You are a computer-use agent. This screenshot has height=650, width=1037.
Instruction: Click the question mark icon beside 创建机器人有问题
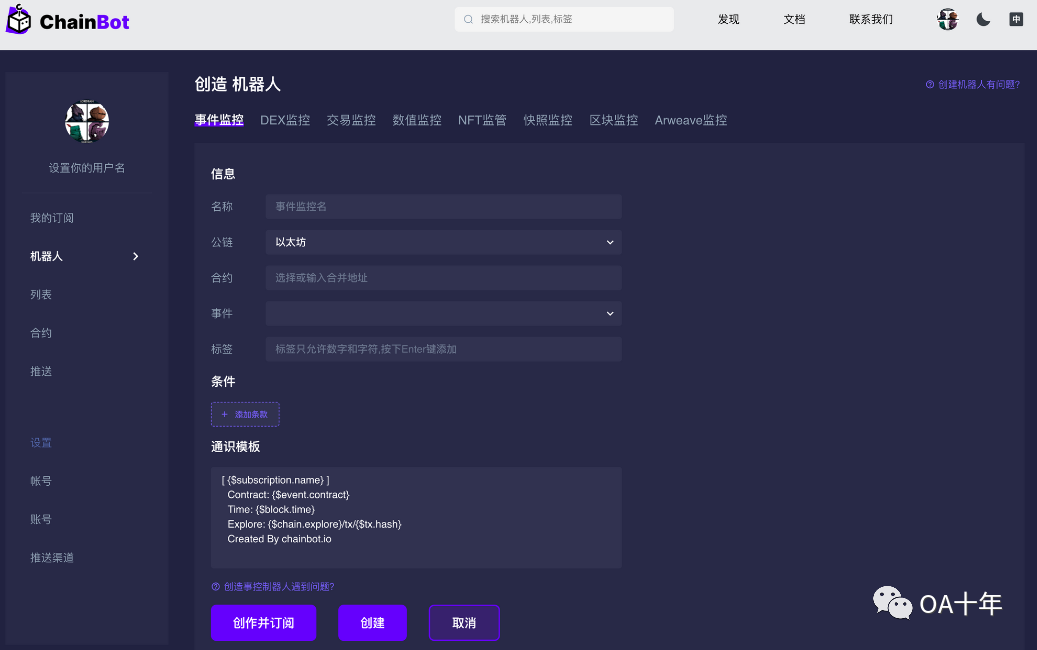tap(931, 85)
